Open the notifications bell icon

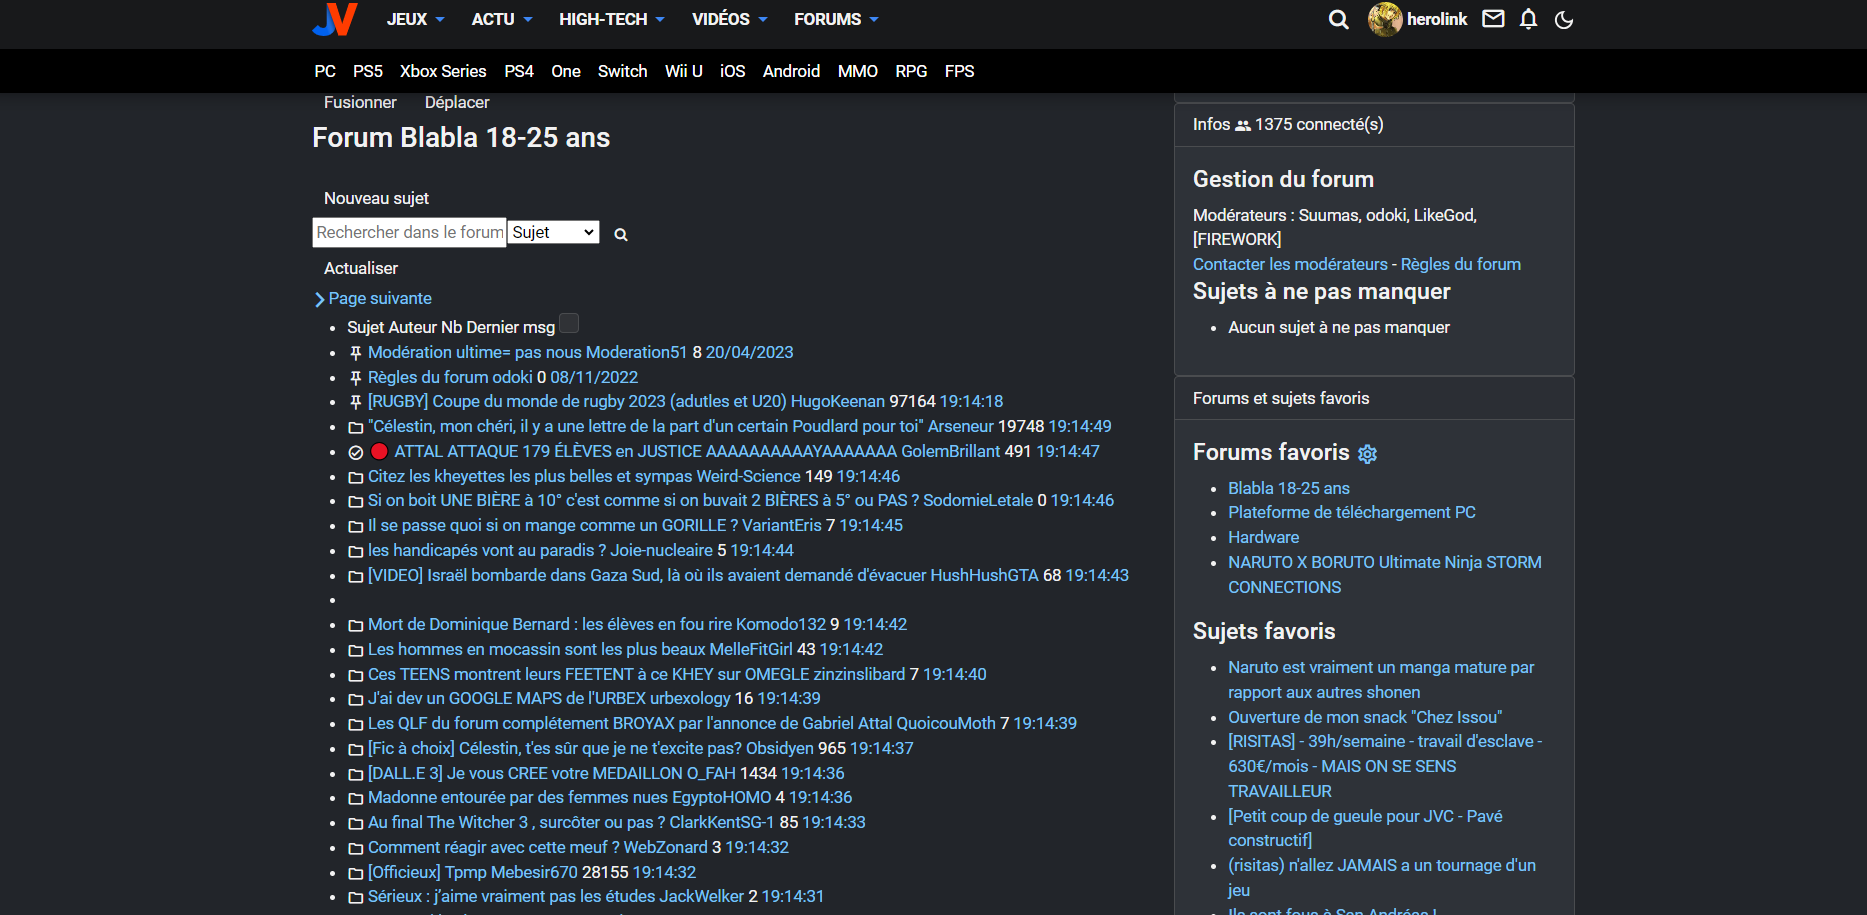(x=1528, y=19)
